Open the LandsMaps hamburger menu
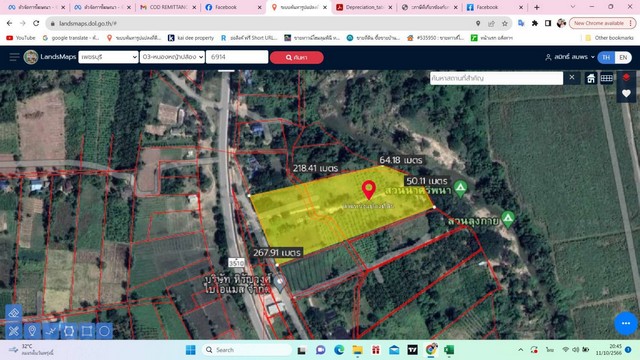Screen dimensions: 640x360 click(14, 57)
